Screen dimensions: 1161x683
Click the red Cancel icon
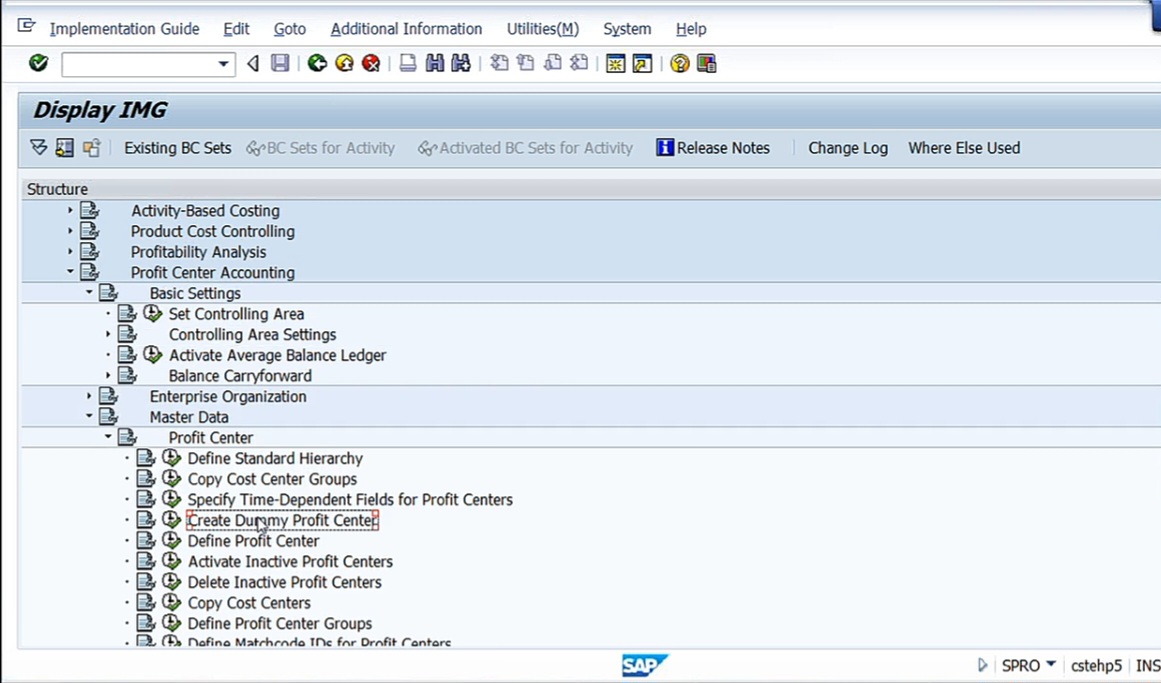[x=371, y=64]
